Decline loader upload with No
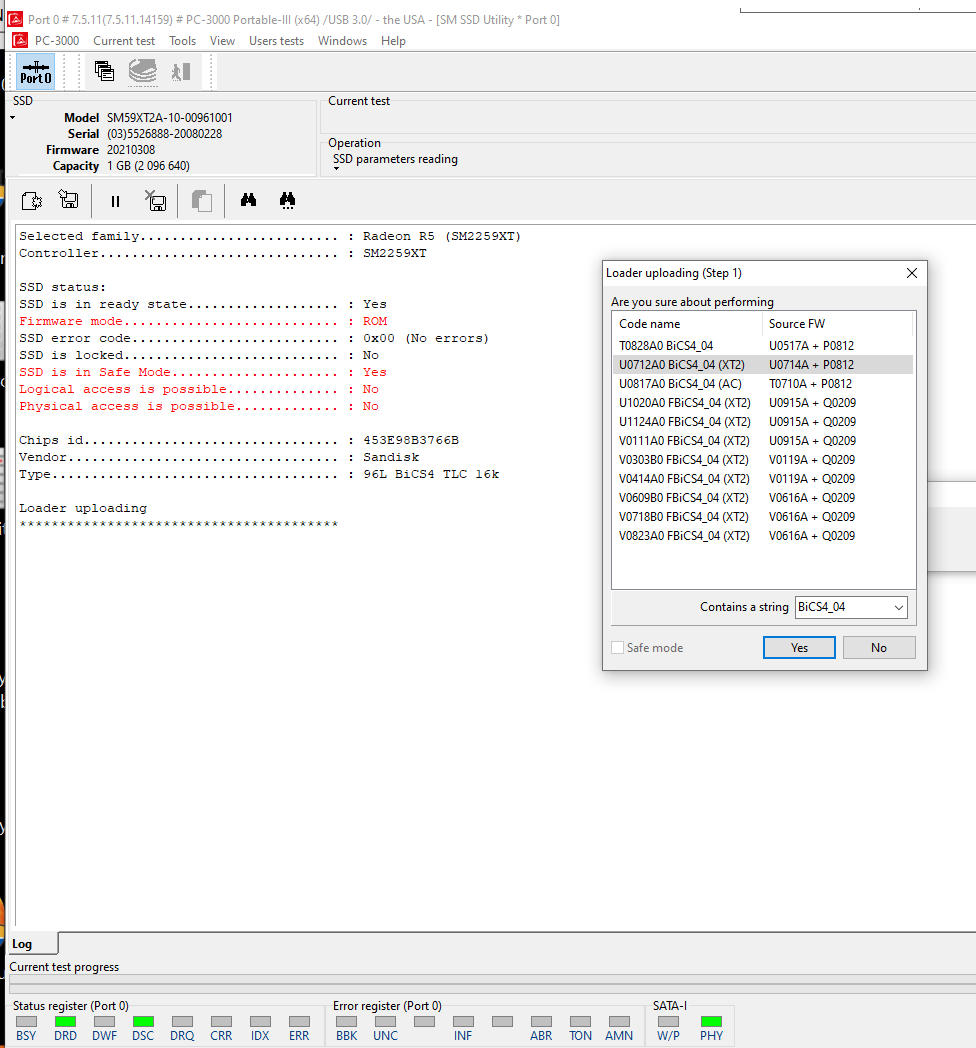Viewport: 976px width, 1048px height. coord(879,648)
